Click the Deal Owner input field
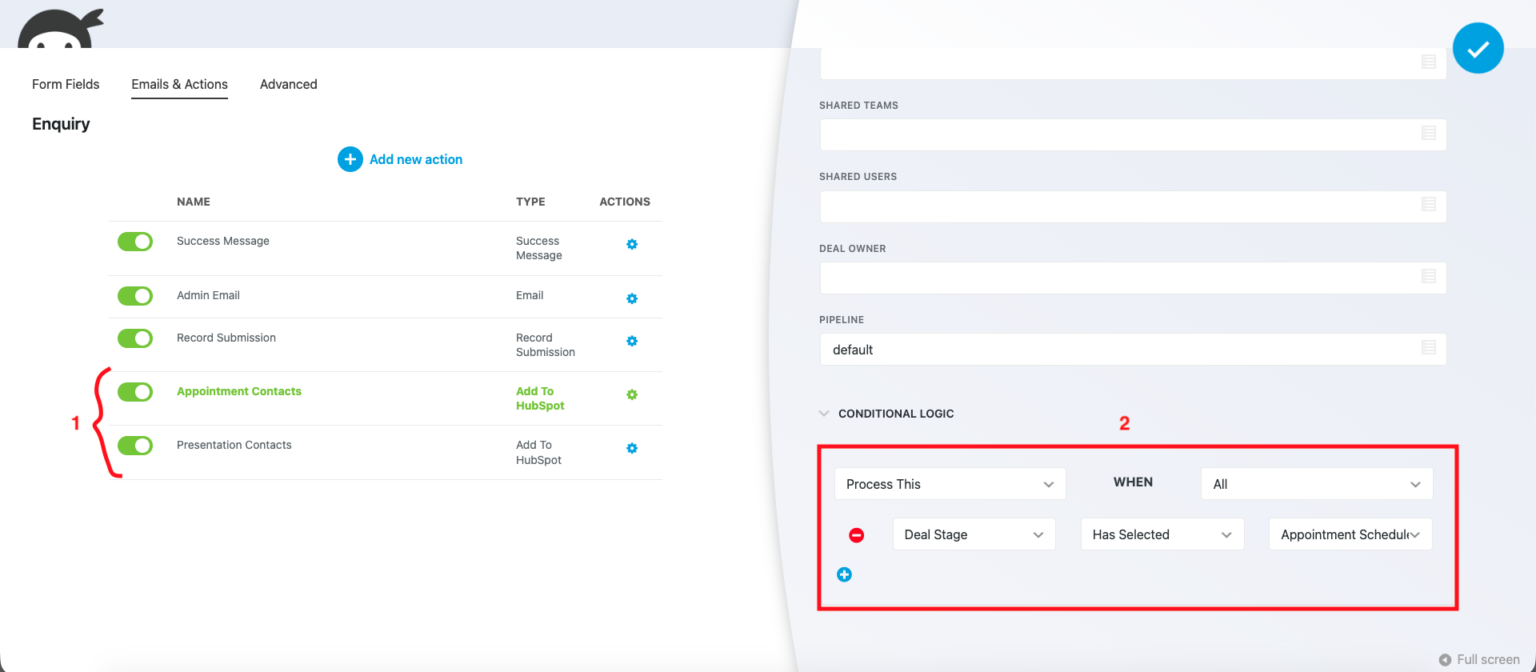 point(1133,277)
